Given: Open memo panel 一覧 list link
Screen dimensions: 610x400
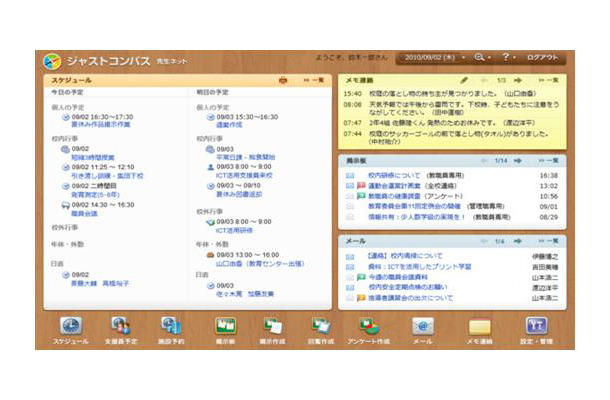Looking at the screenshot, I should 549,80.
